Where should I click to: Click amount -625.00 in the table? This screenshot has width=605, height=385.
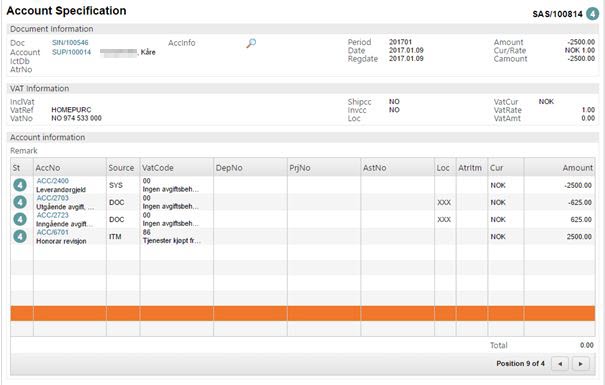pyautogui.click(x=580, y=202)
